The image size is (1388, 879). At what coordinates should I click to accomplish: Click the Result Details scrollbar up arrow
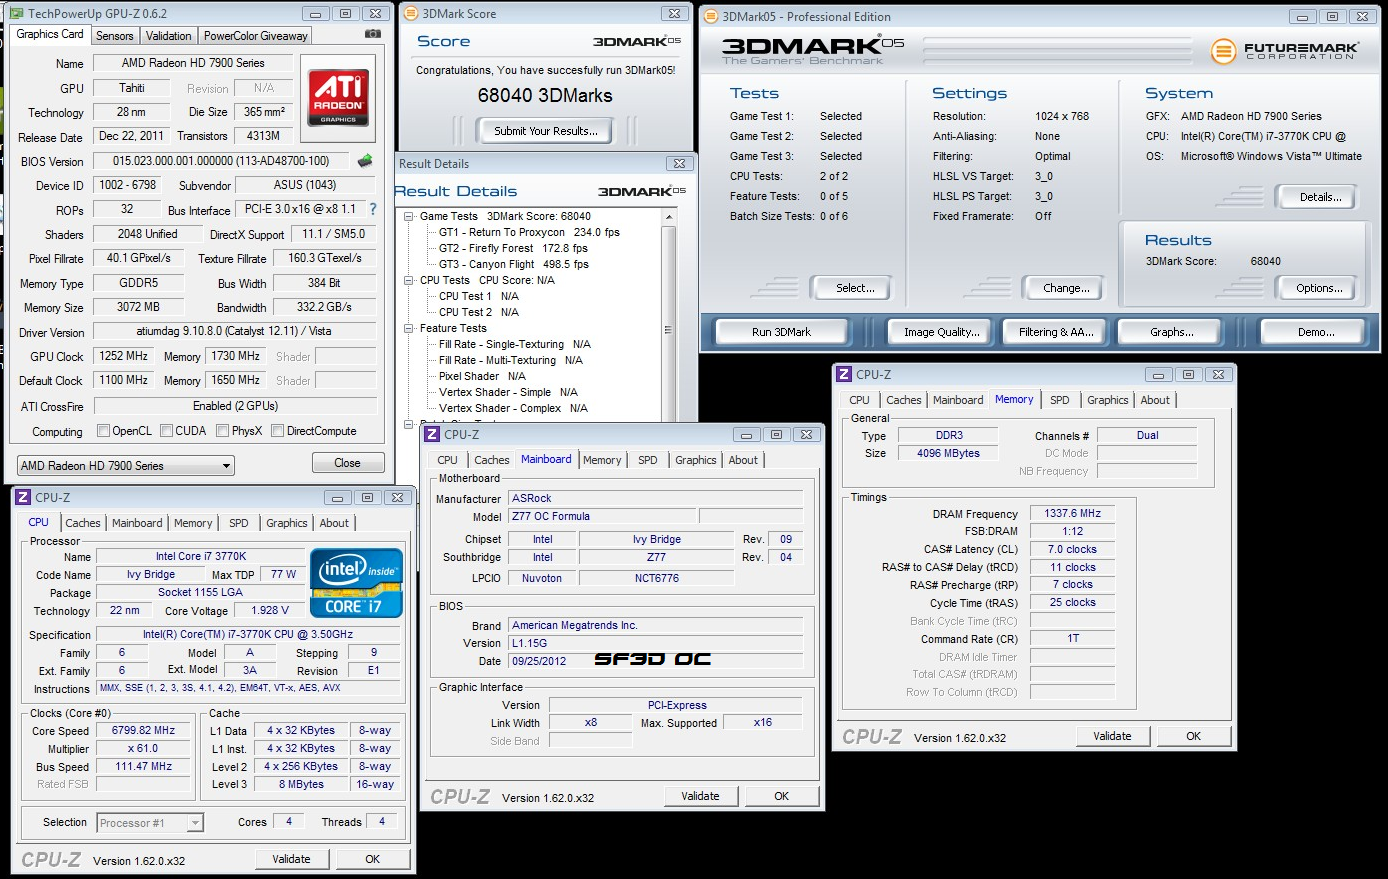(x=669, y=217)
